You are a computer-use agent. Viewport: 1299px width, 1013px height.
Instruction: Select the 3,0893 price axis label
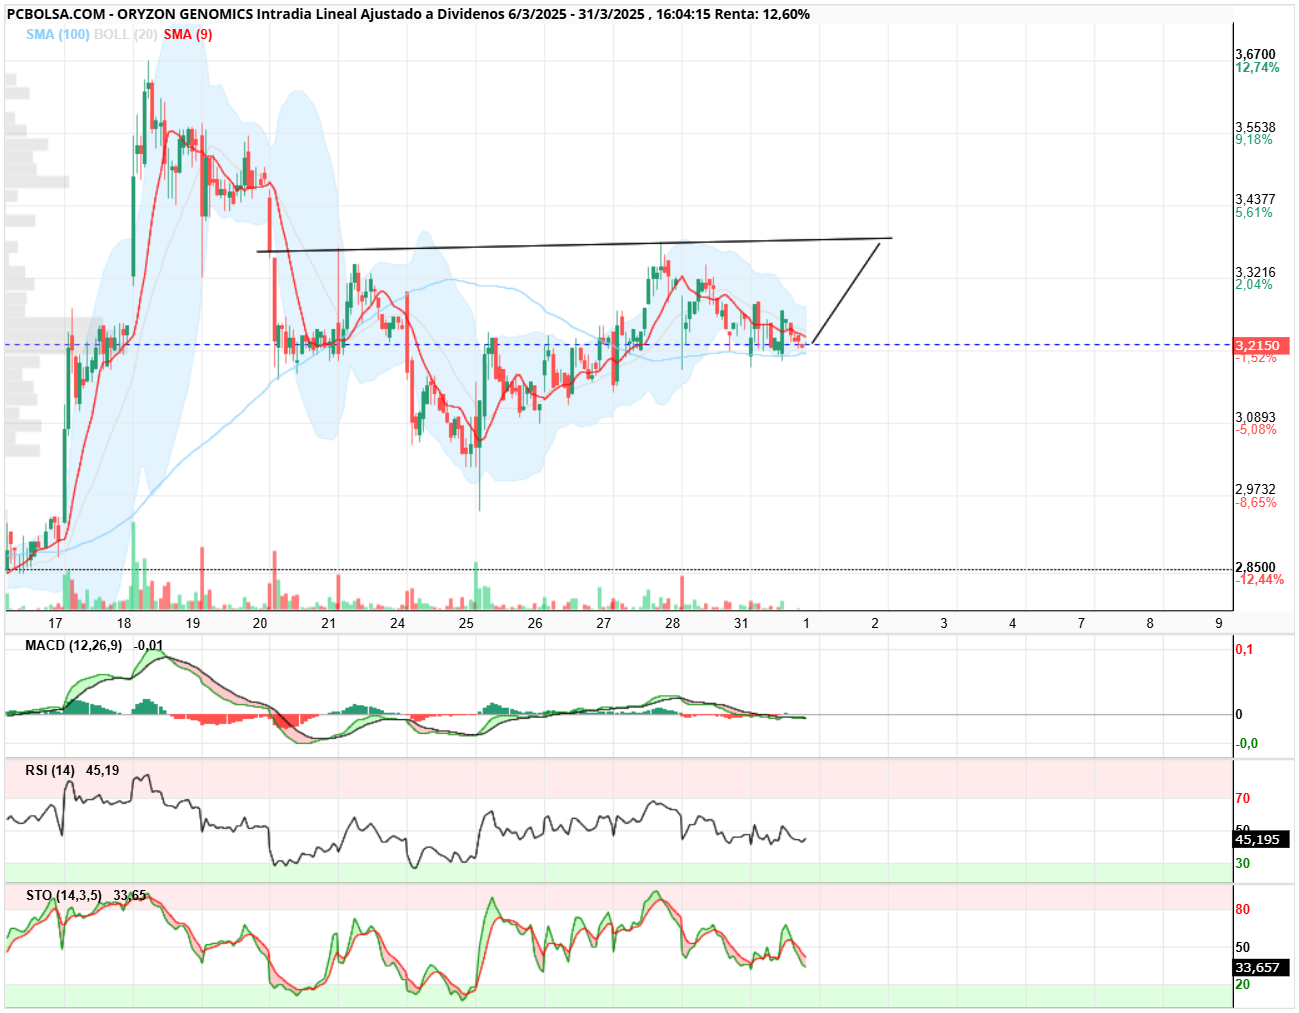pyautogui.click(x=1255, y=417)
